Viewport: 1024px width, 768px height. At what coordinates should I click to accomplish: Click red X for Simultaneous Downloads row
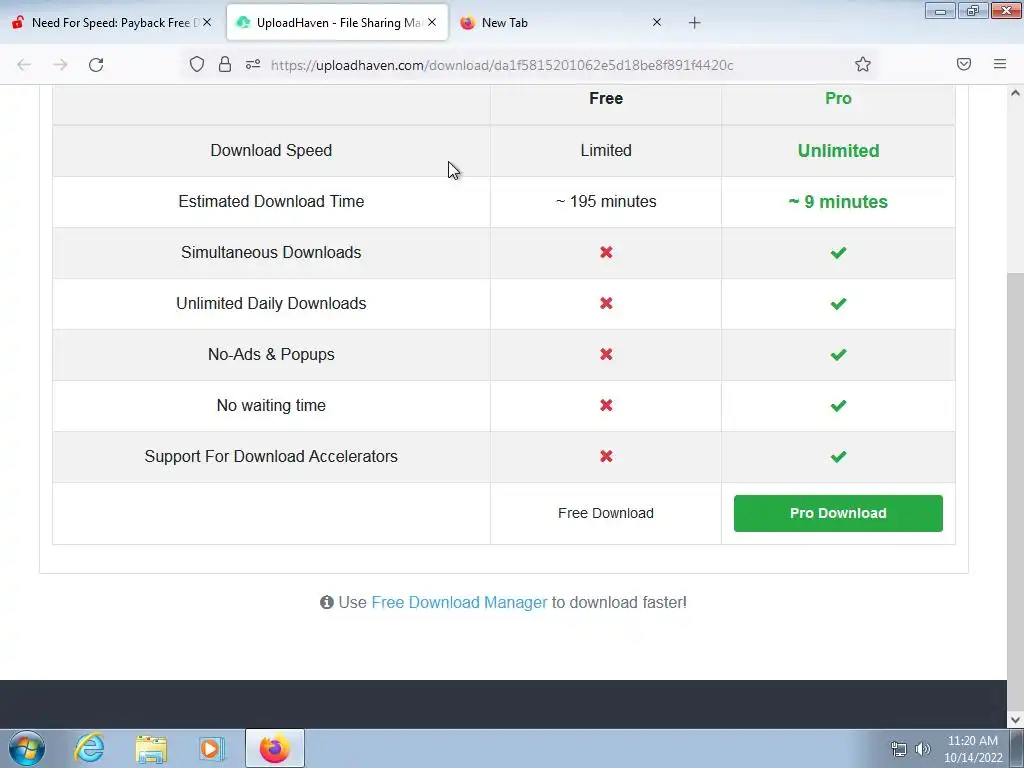606,252
